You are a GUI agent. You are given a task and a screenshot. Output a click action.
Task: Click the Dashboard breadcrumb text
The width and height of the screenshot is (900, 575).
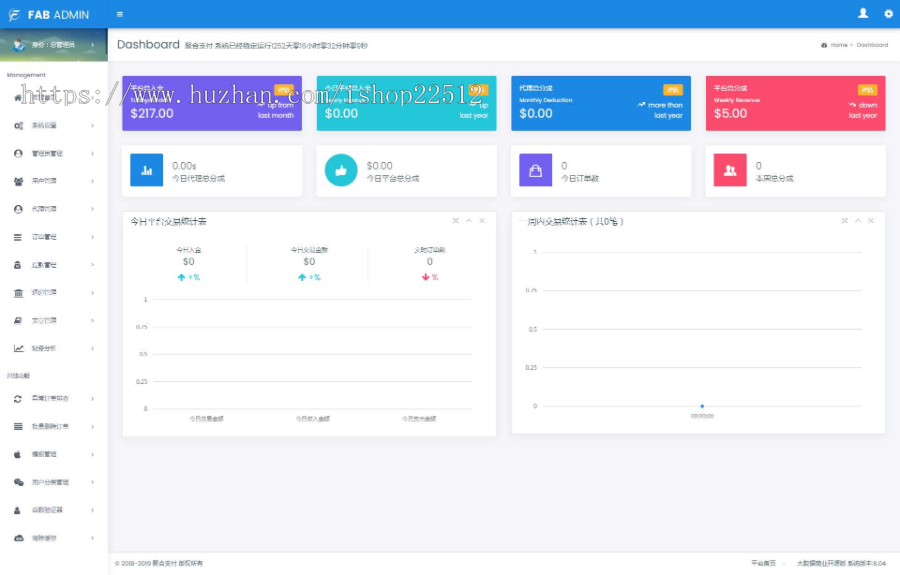[872, 45]
